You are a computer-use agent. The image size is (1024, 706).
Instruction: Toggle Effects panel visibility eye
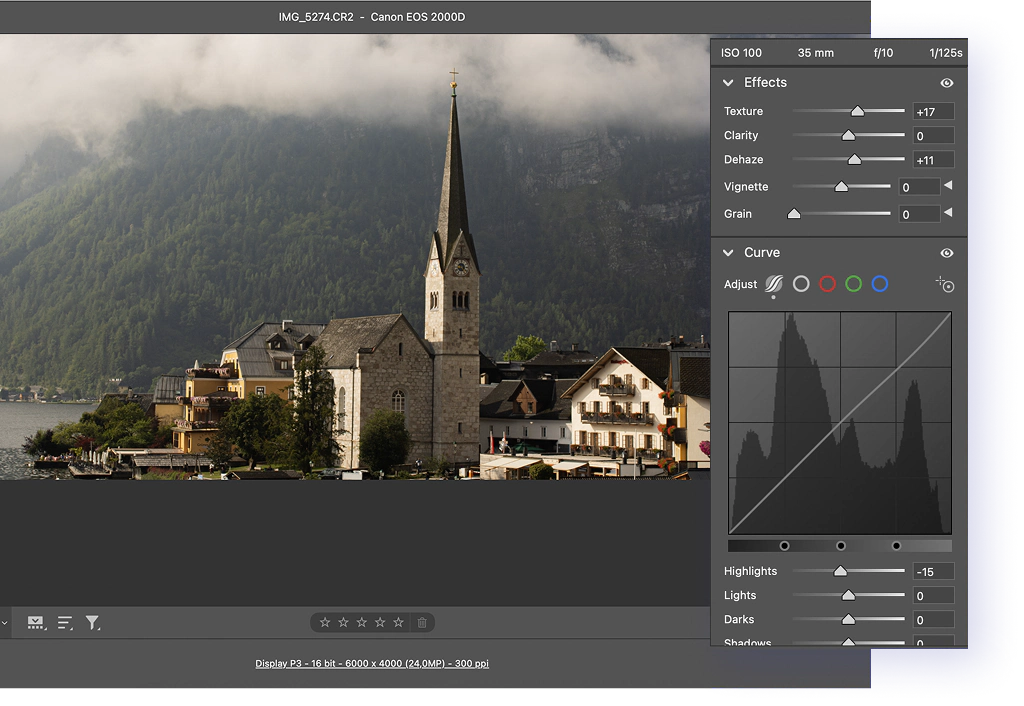click(947, 83)
